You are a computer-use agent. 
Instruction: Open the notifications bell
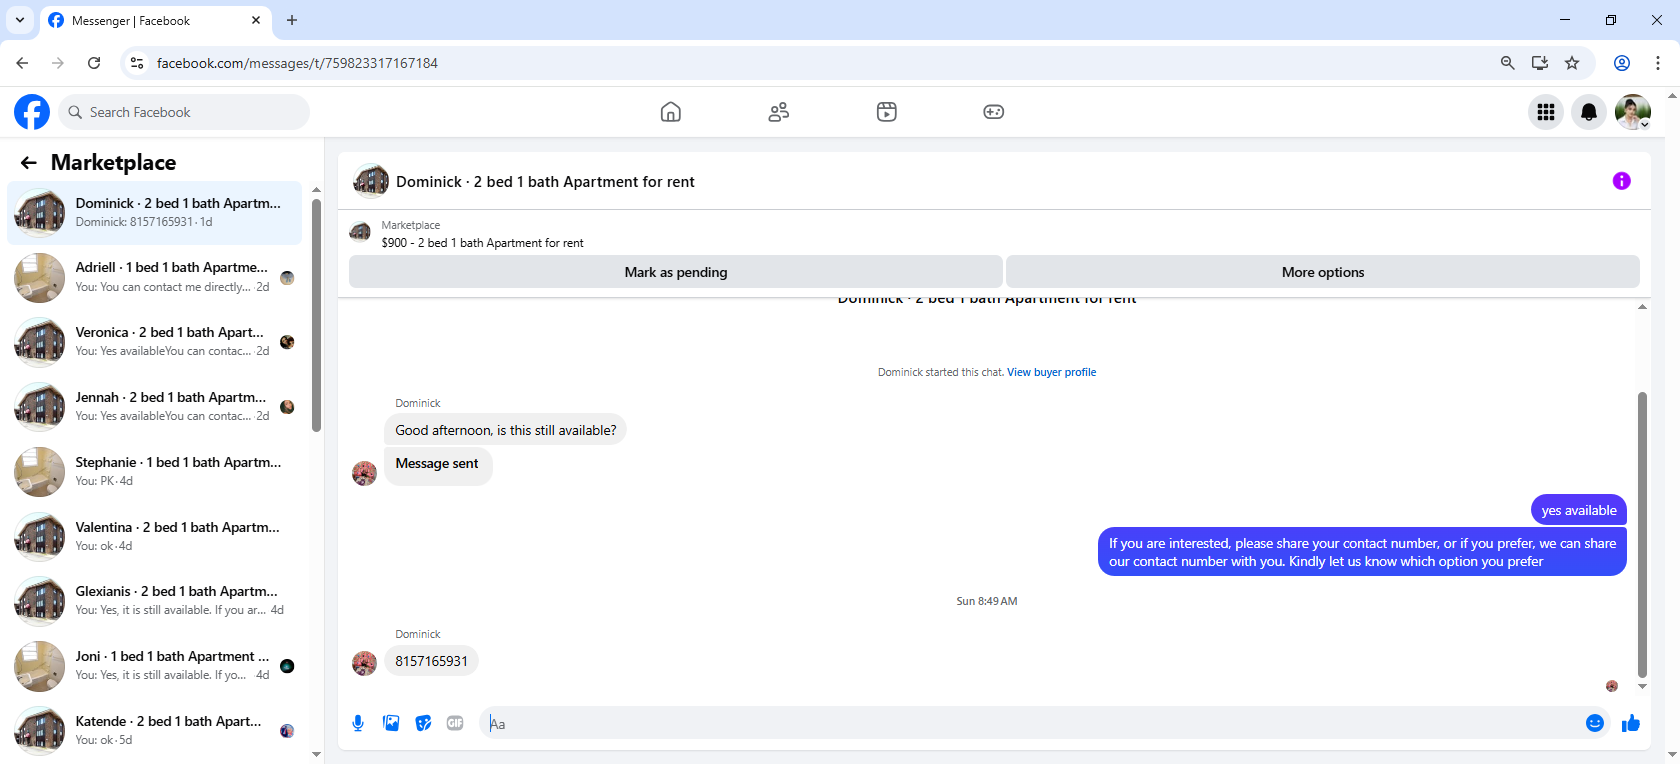[x=1589, y=112]
